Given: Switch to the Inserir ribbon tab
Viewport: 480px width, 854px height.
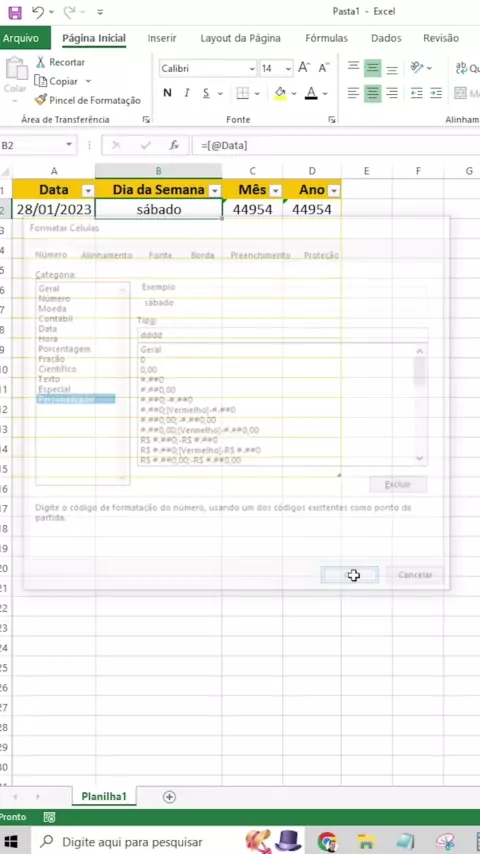Looking at the screenshot, I should pos(162,38).
